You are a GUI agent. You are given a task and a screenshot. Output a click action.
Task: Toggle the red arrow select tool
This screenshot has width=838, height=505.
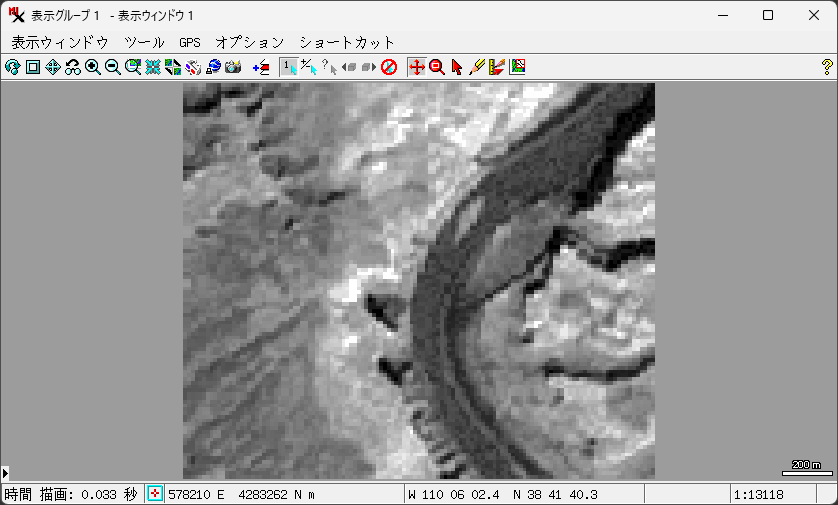pyautogui.click(x=457, y=67)
